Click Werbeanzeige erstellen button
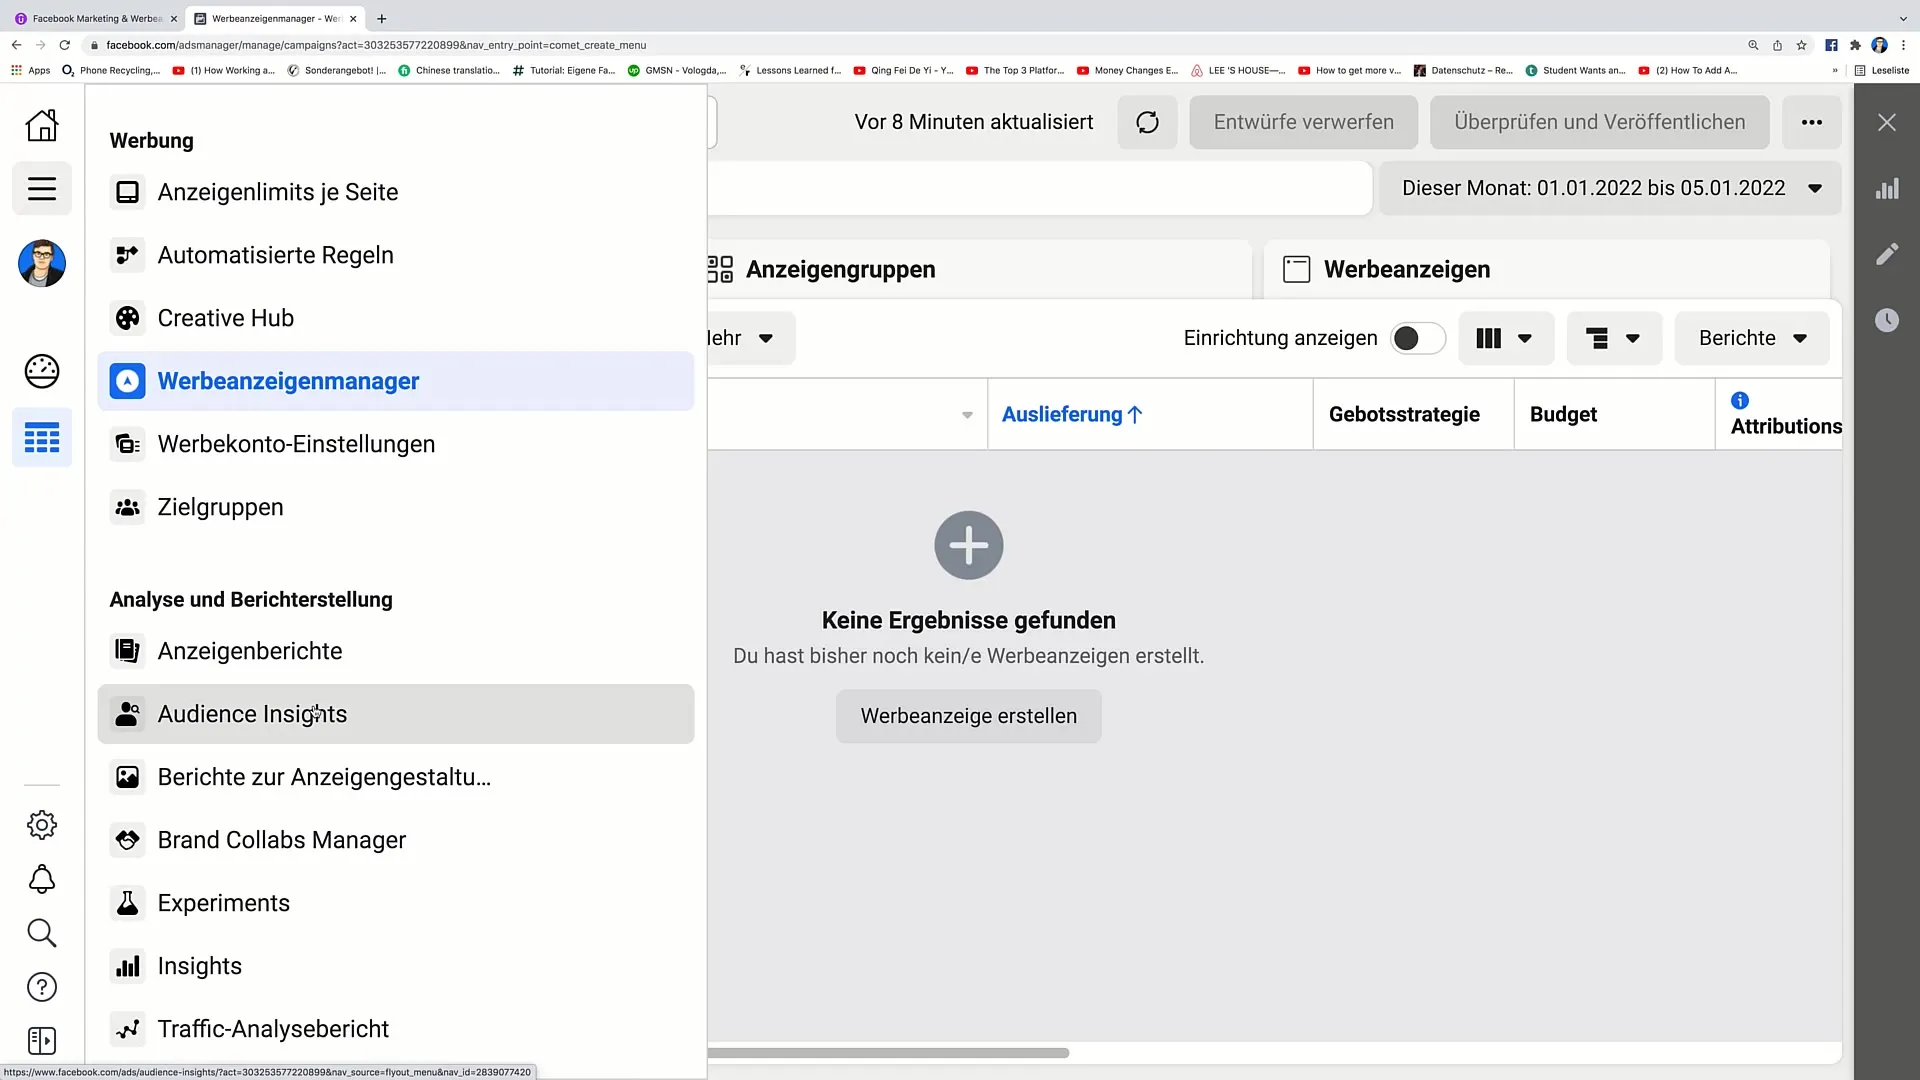1920x1080 pixels. (x=968, y=716)
